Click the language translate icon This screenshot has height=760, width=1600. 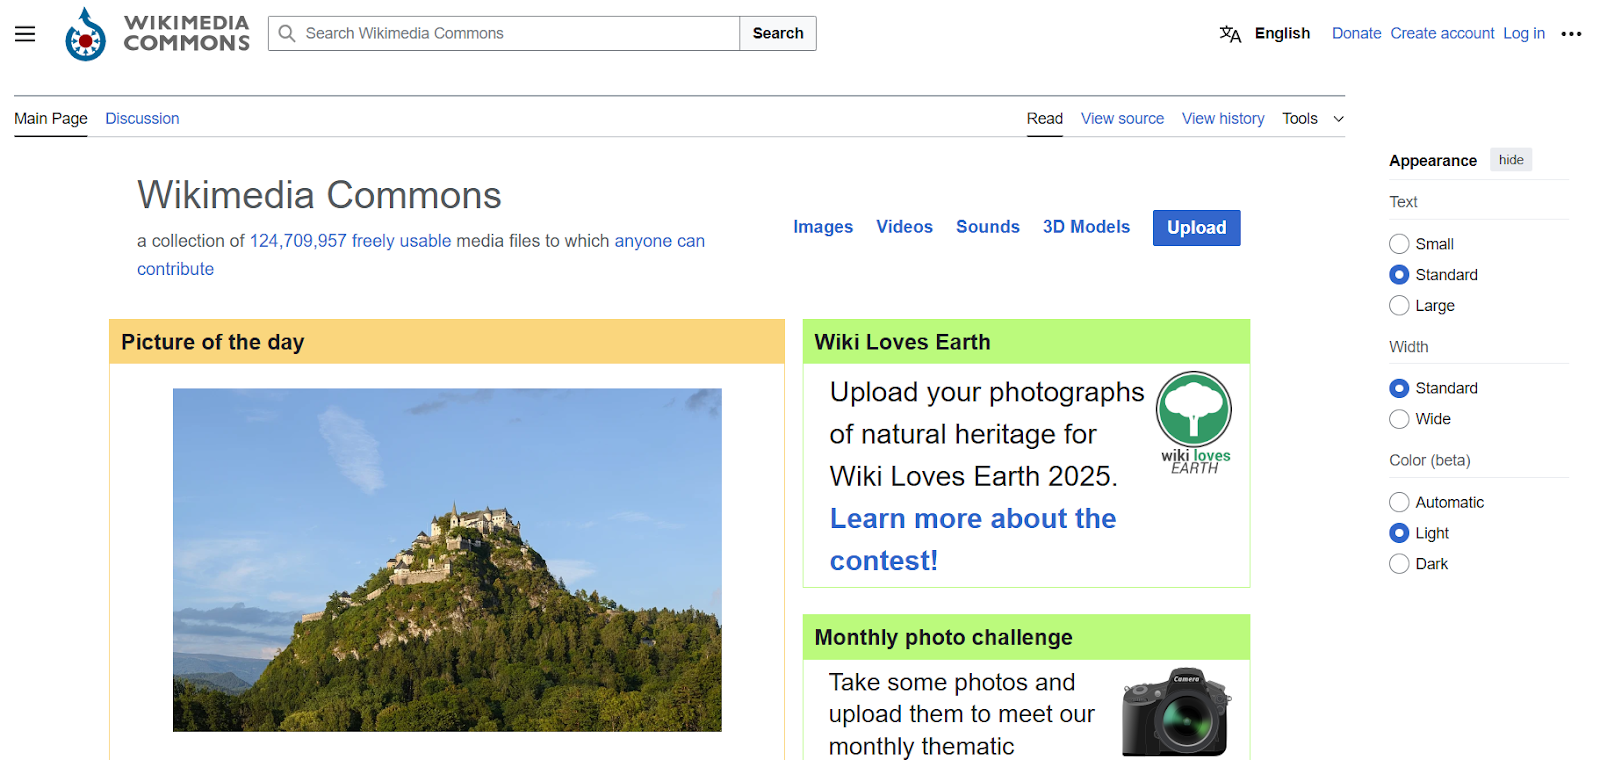1230,34
